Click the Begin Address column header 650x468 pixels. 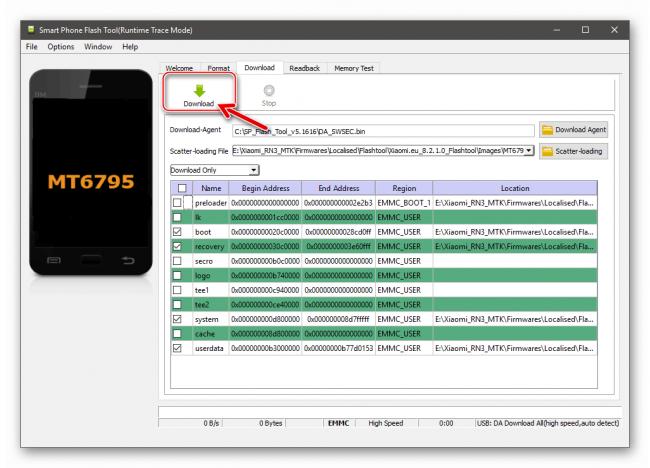click(265, 188)
